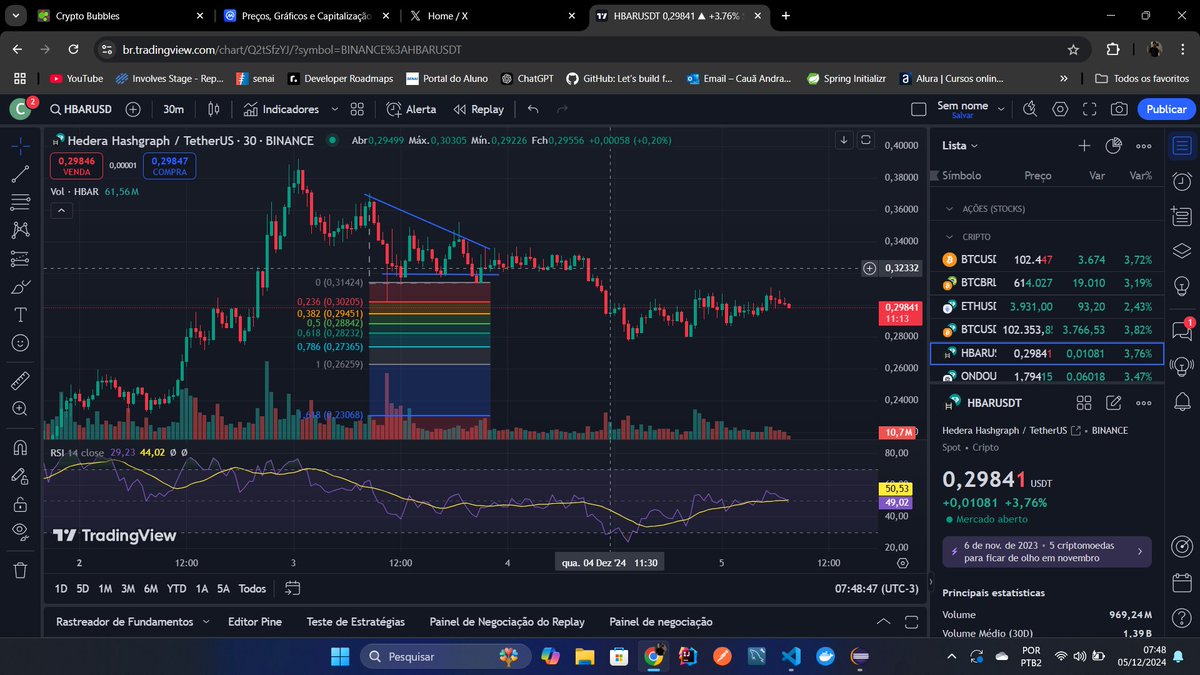Expand the bottom panel chevron up
1200x675 pixels.
point(883,622)
